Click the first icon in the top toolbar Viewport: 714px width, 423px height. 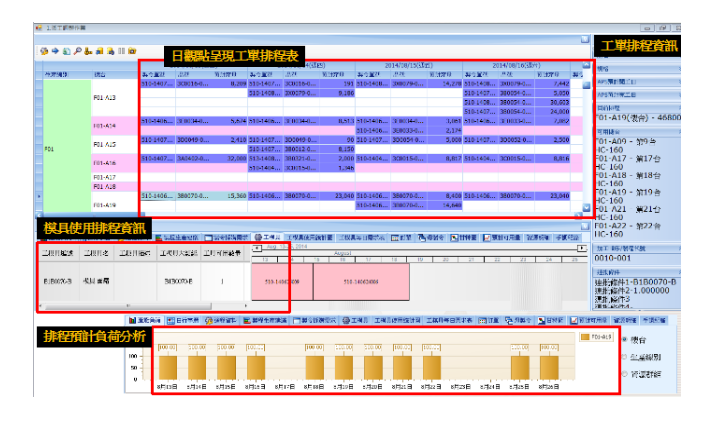[x=44, y=49]
